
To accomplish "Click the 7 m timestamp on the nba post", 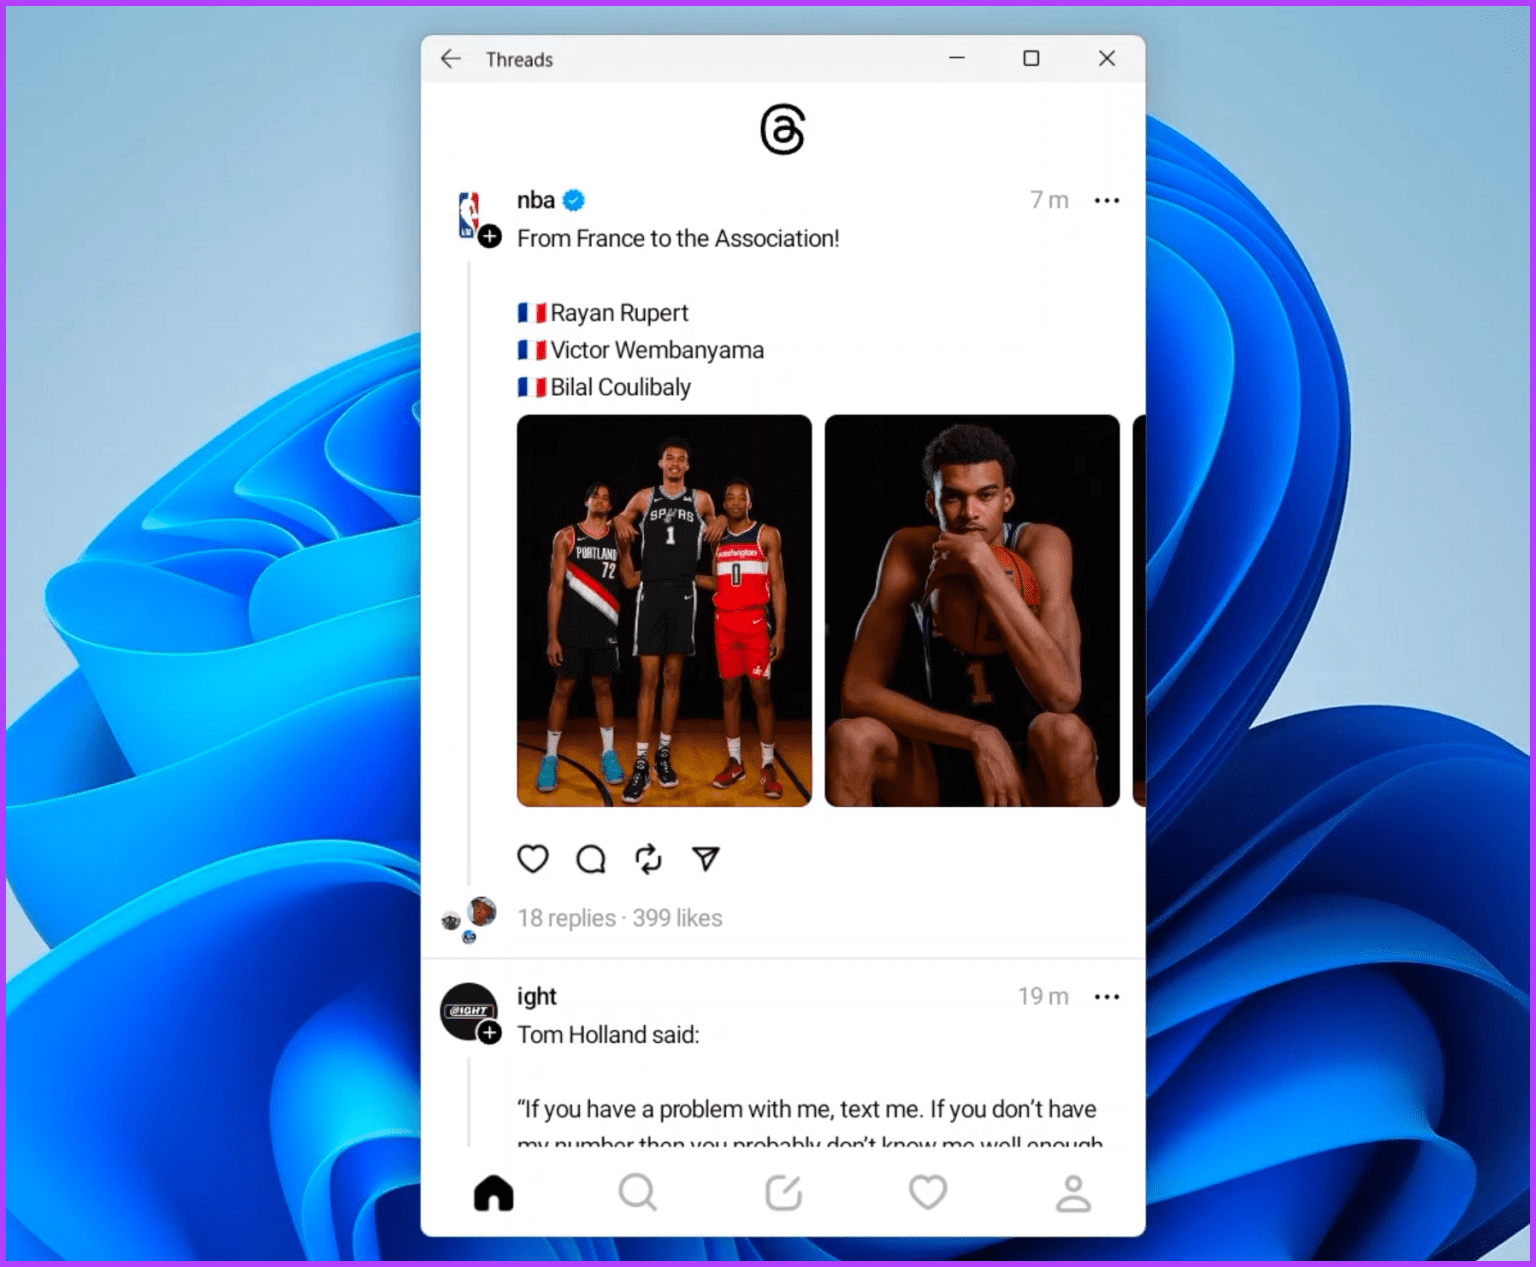I will (x=1049, y=201).
